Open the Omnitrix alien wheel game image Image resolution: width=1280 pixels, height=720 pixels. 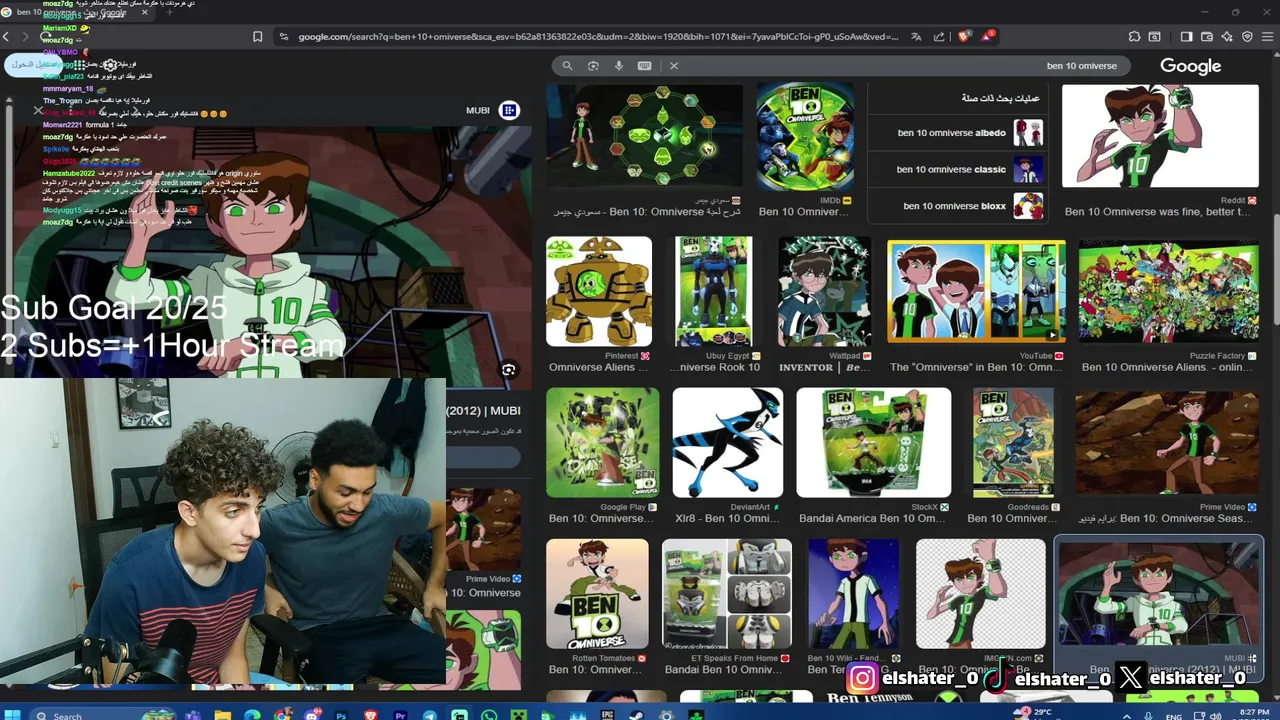tap(644, 138)
